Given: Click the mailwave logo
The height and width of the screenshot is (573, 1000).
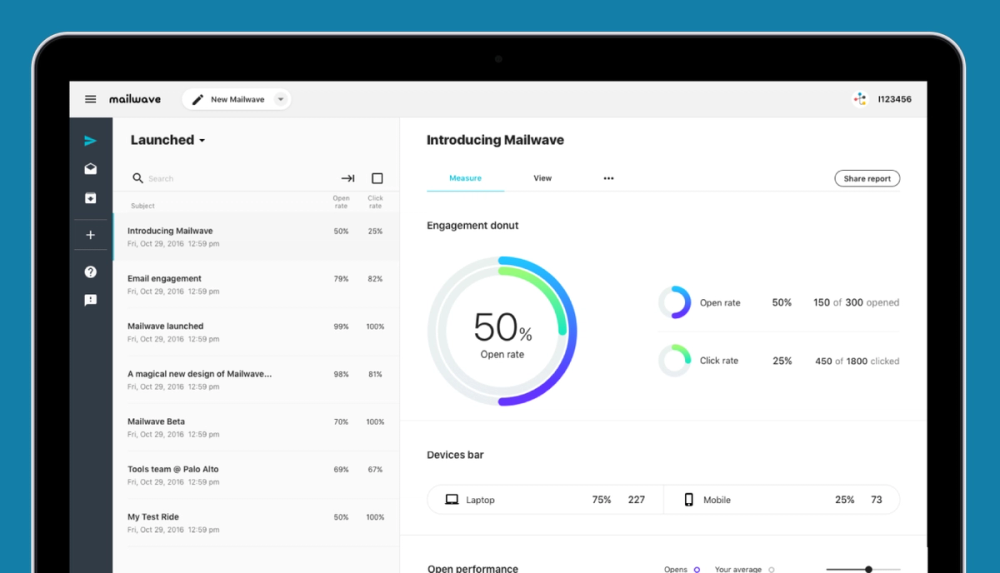Looking at the screenshot, I should pyautogui.click(x=135, y=99).
